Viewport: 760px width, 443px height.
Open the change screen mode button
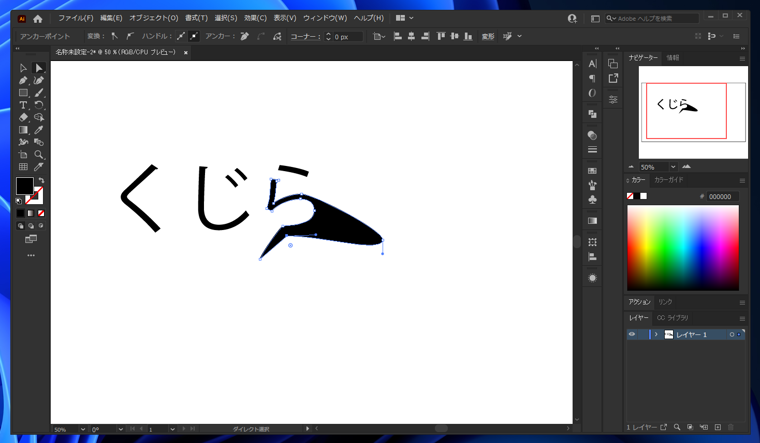[31, 239]
